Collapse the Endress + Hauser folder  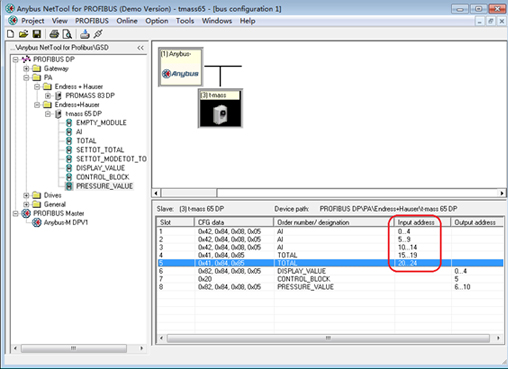coord(37,87)
